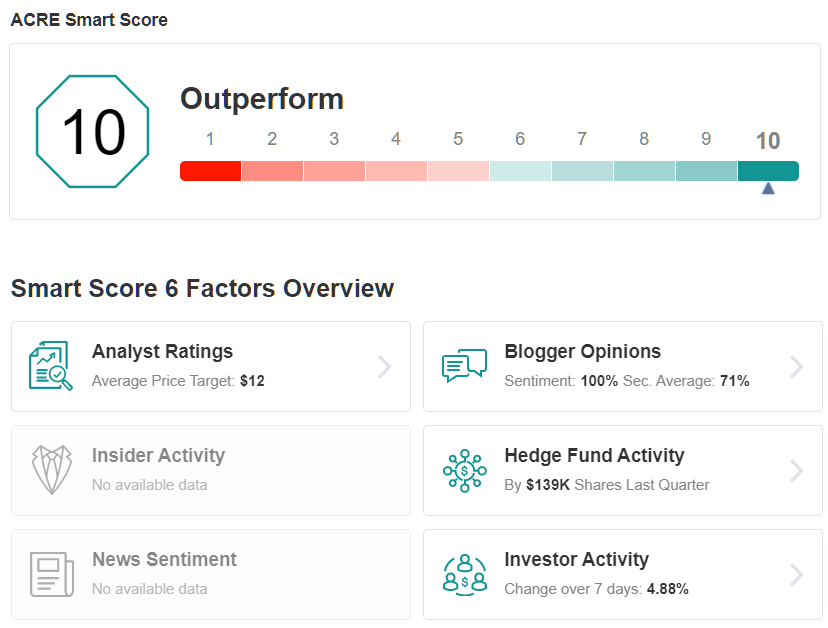
Task: Expand Blogger Opinions with its chevron arrow
Action: click(796, 367)
